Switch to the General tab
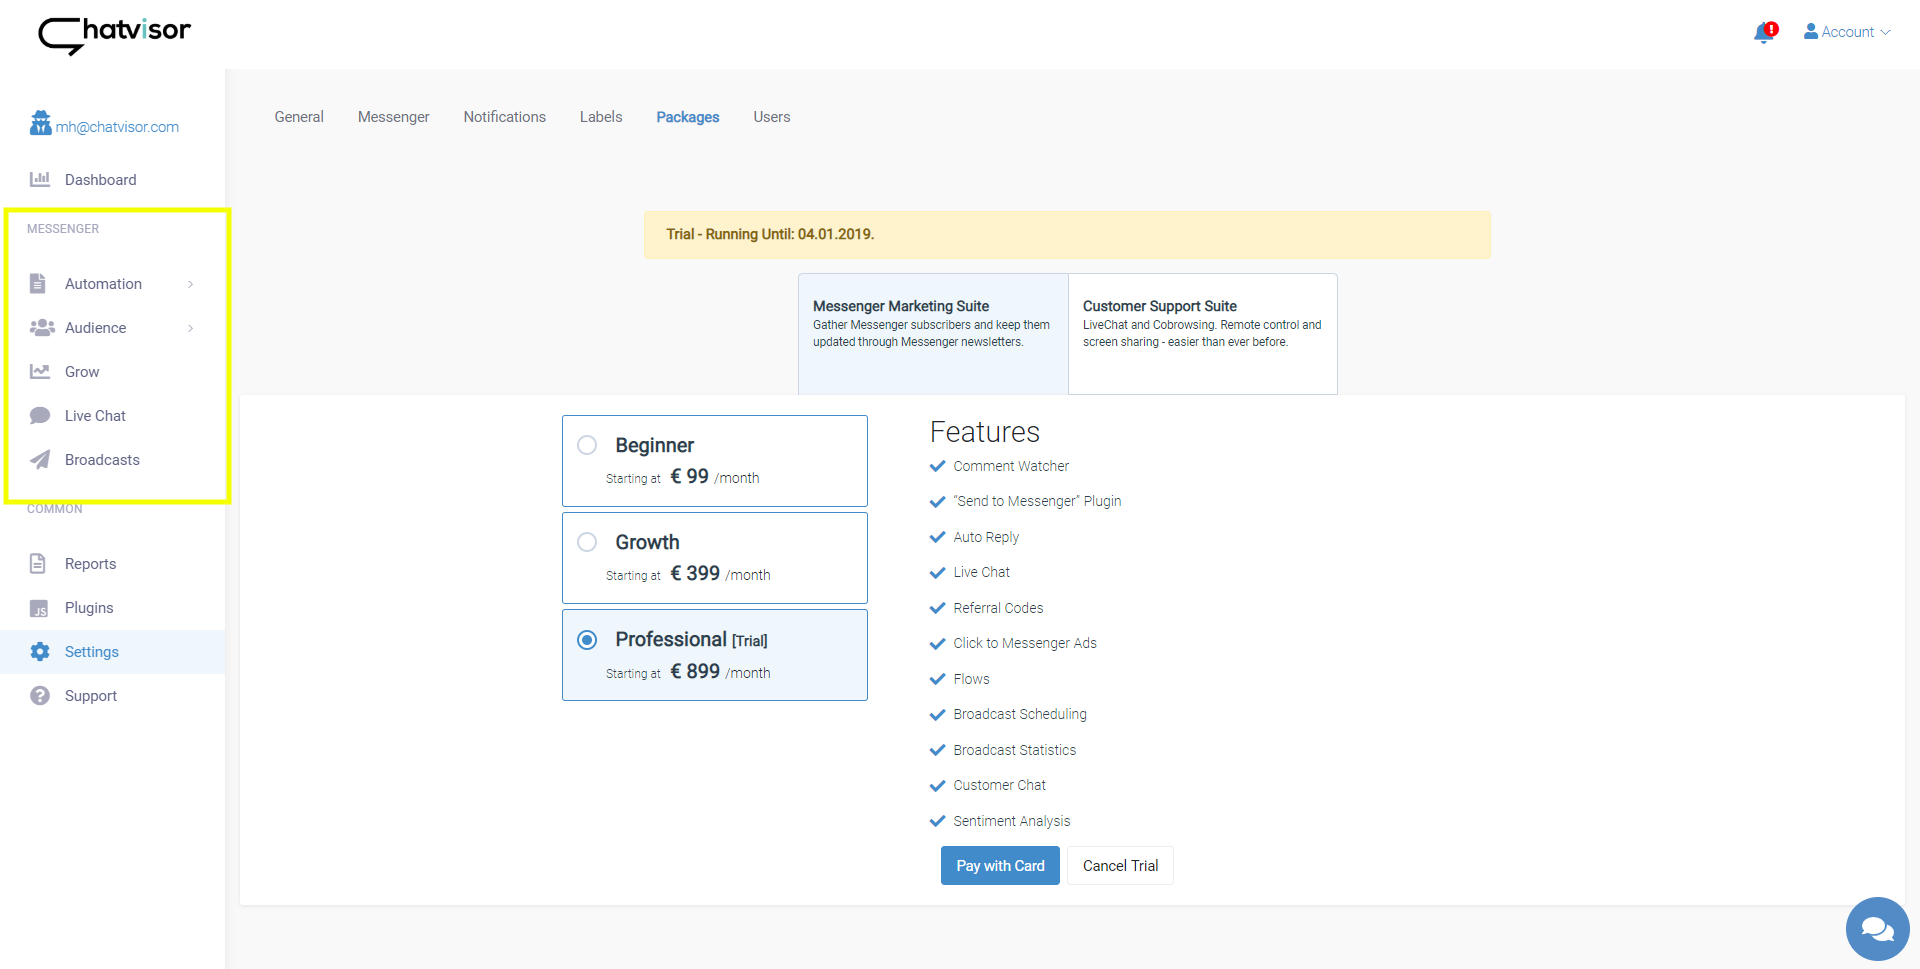The image size is (1920, 969). point(299,117)
